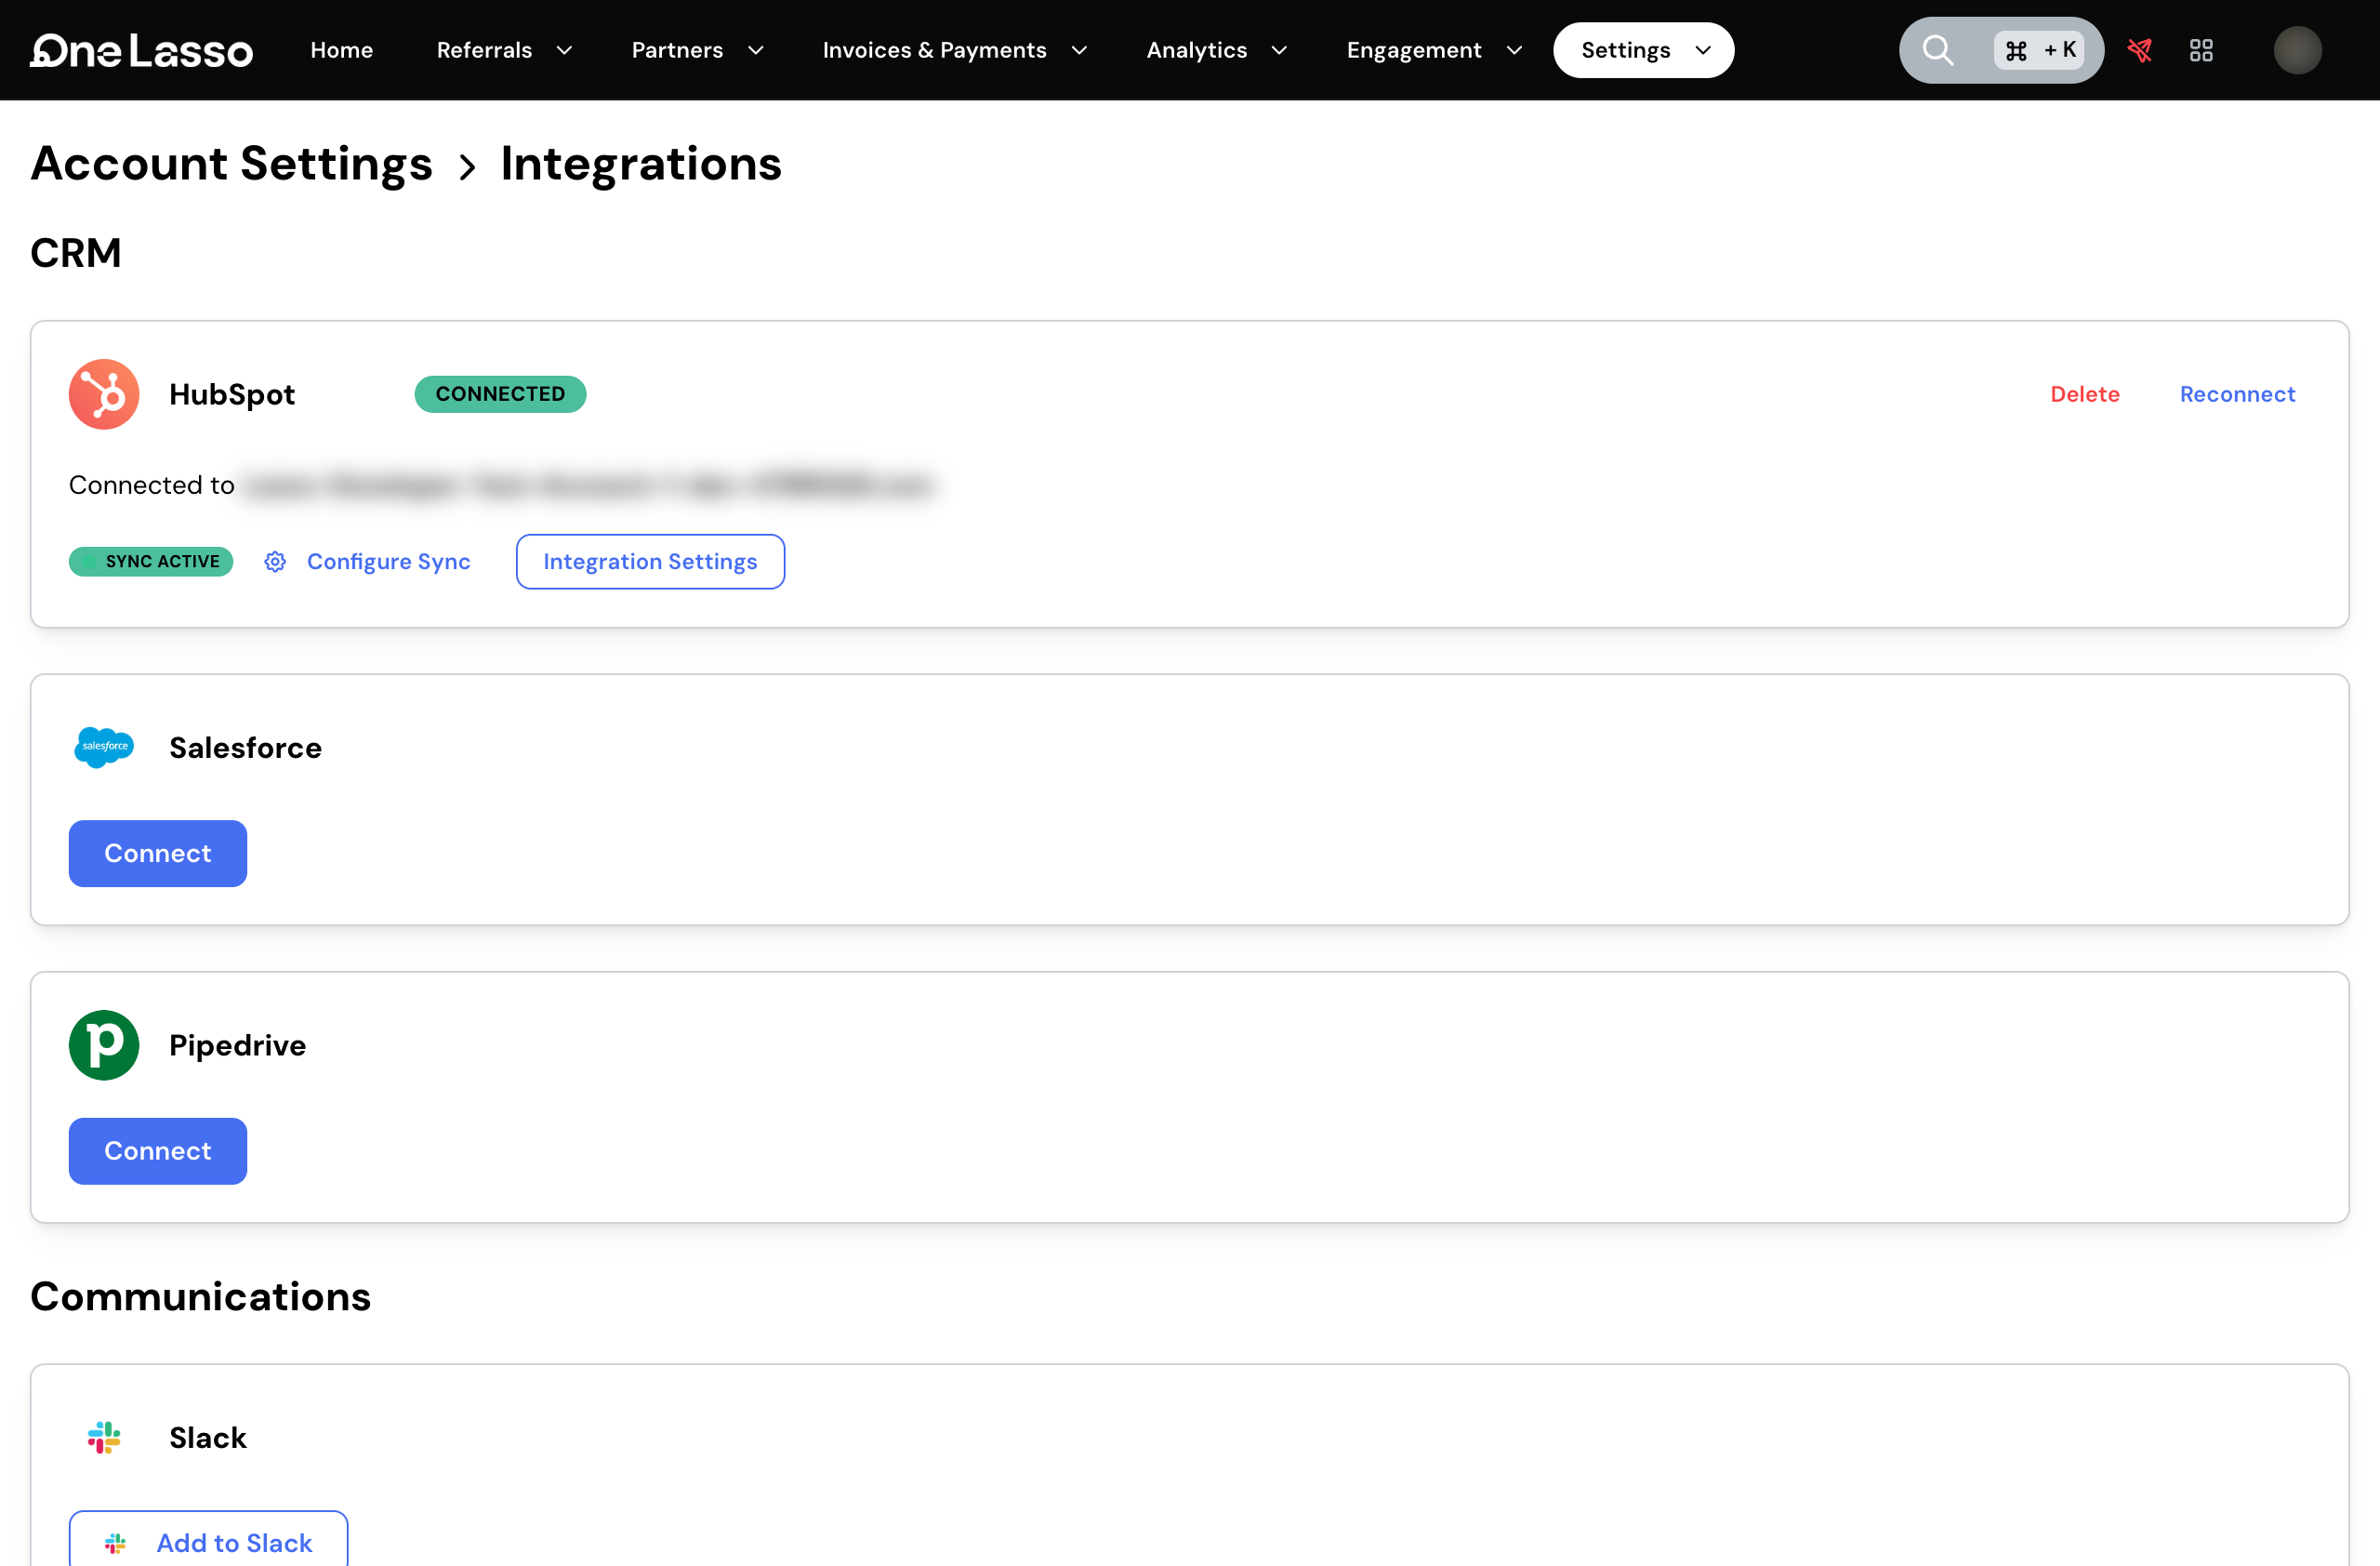This screenshot has height=1566, width=2380.
Task: Open the Settings dropdown
Action: [x=1643, y=50]
